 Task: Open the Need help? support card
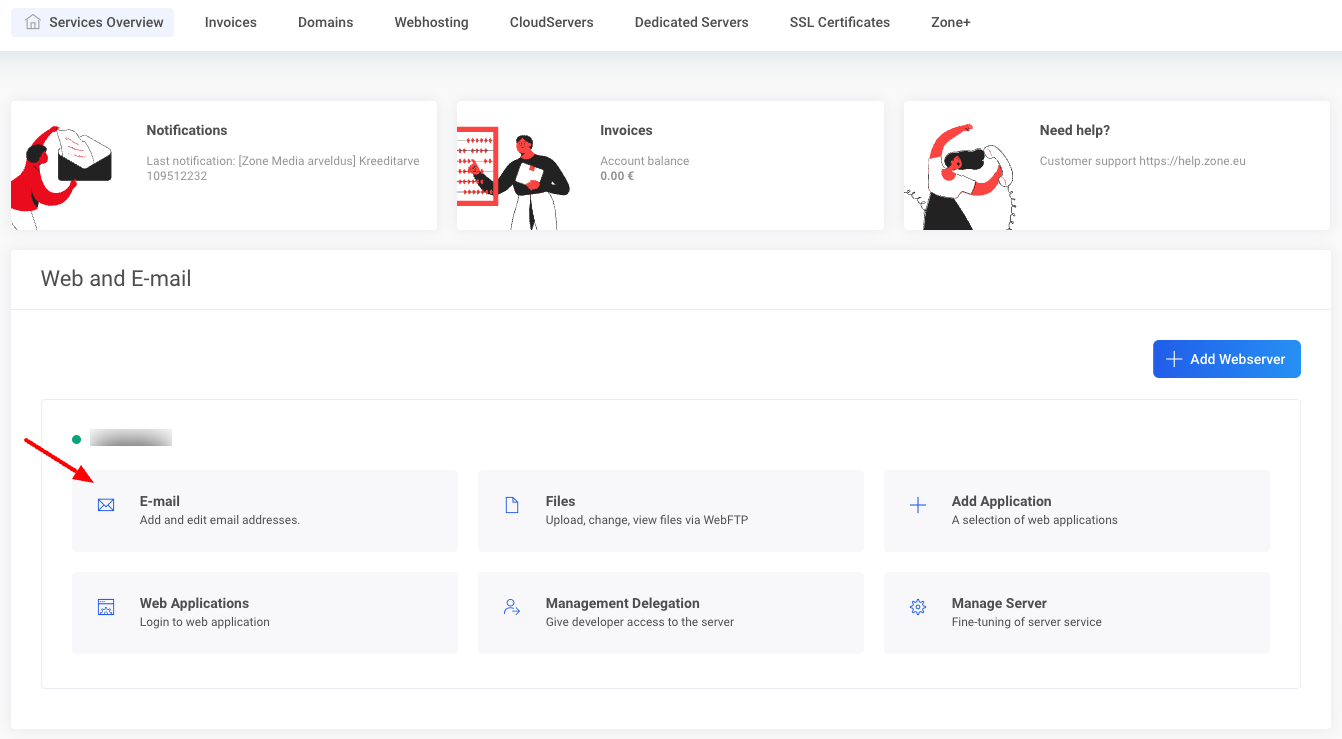1116,165
